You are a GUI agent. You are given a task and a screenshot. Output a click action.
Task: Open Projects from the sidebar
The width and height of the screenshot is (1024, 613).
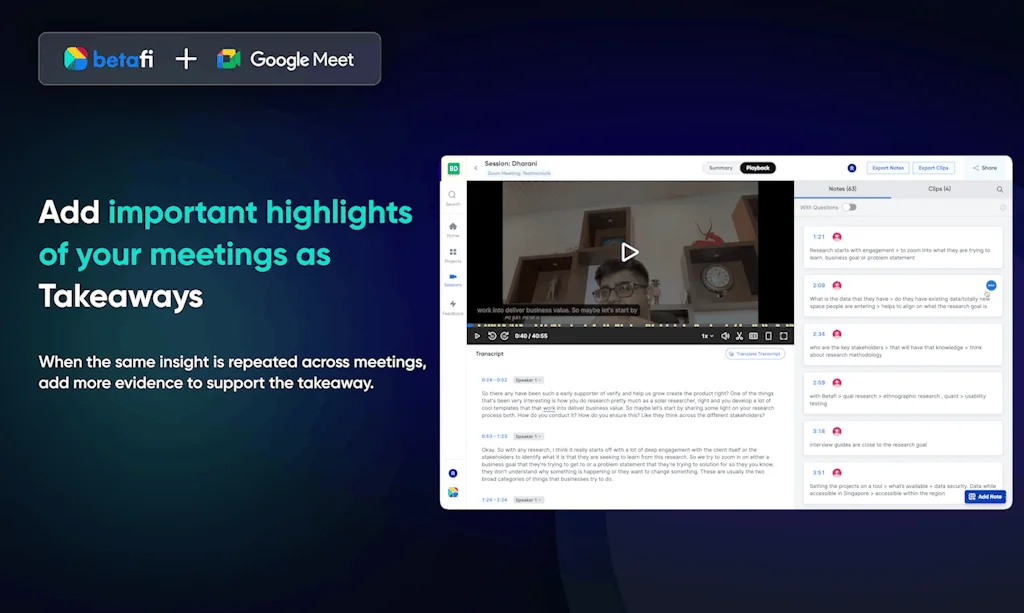pyautogui.click(x=453, y=255)
